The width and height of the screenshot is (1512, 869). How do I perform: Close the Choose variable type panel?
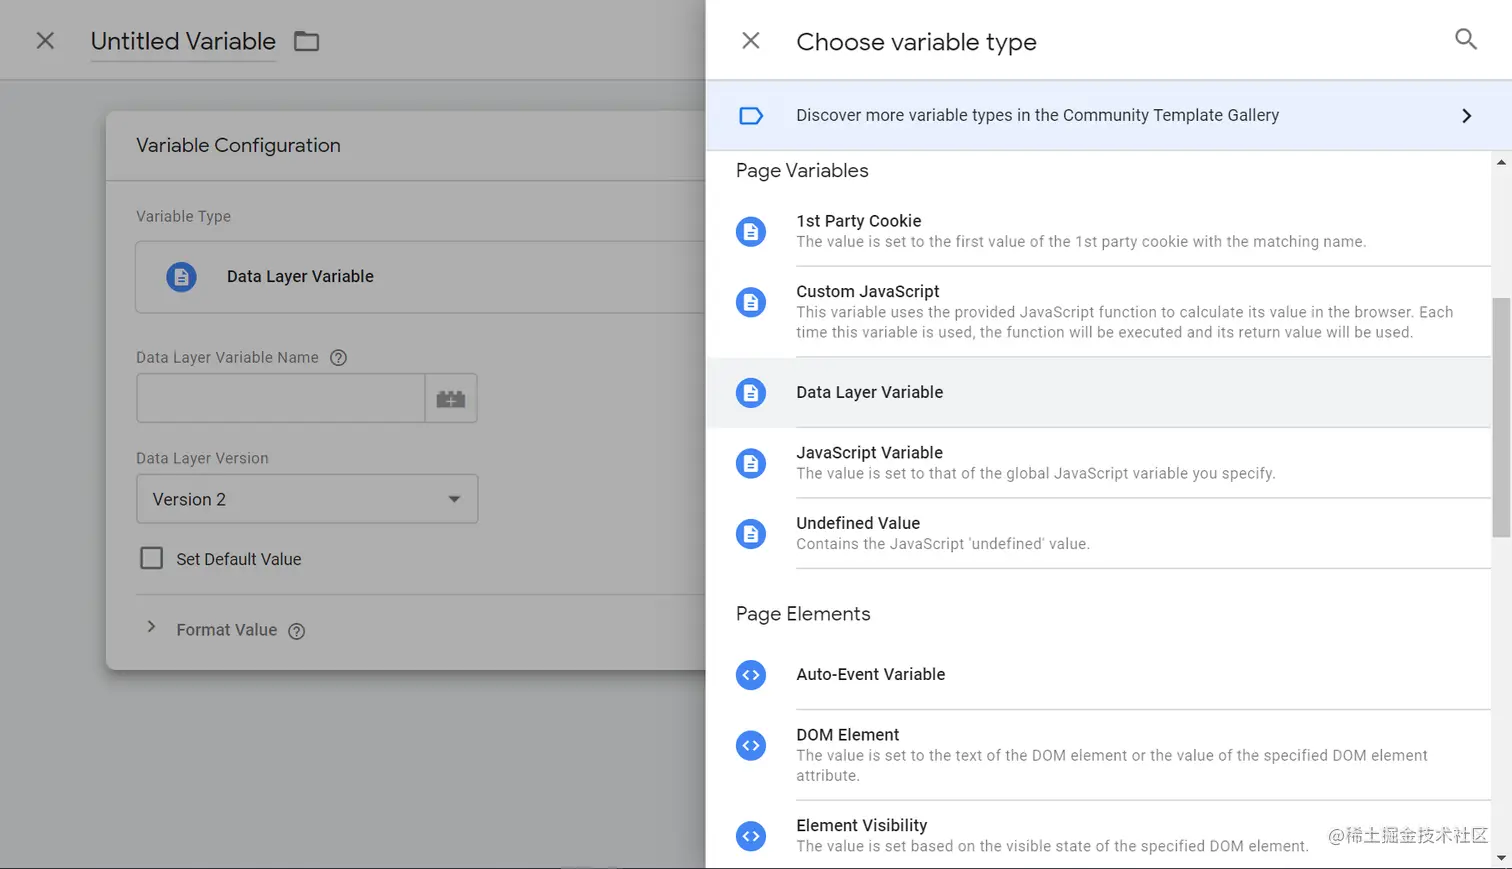click(751, 41)
